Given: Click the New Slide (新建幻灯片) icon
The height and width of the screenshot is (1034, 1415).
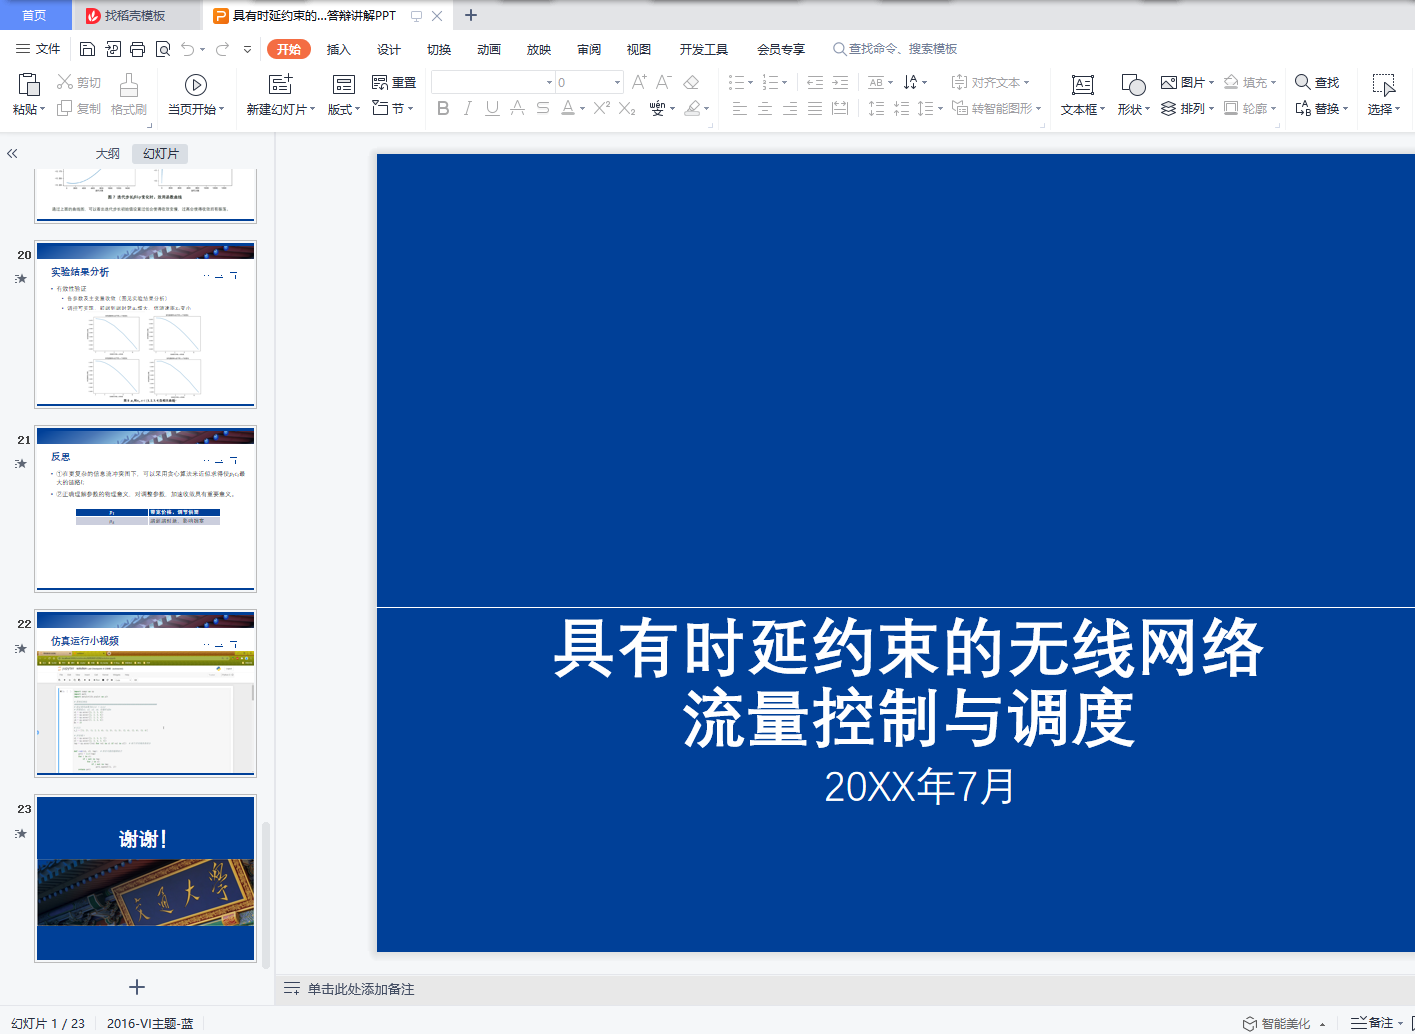Looking at the screenshot, I should [281, 85].
